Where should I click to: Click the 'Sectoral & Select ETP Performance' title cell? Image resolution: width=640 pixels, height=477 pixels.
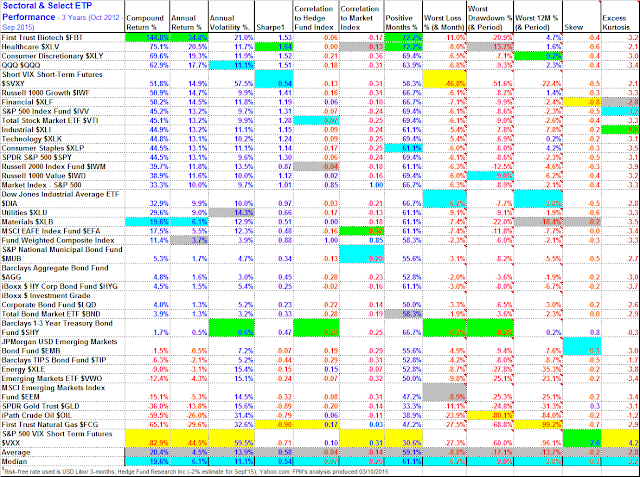[x=62, y=16]
